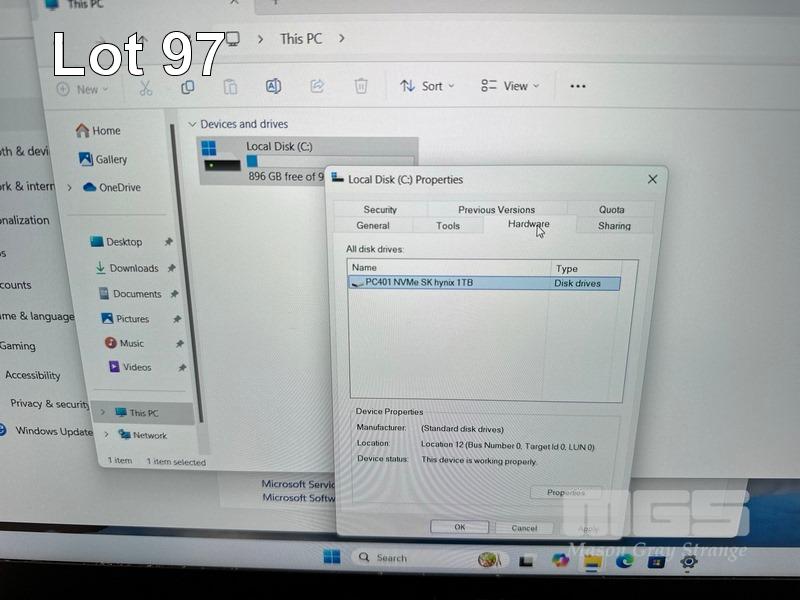
Task: Open the Sort dropdown
Action: click(x=427, y=86)
